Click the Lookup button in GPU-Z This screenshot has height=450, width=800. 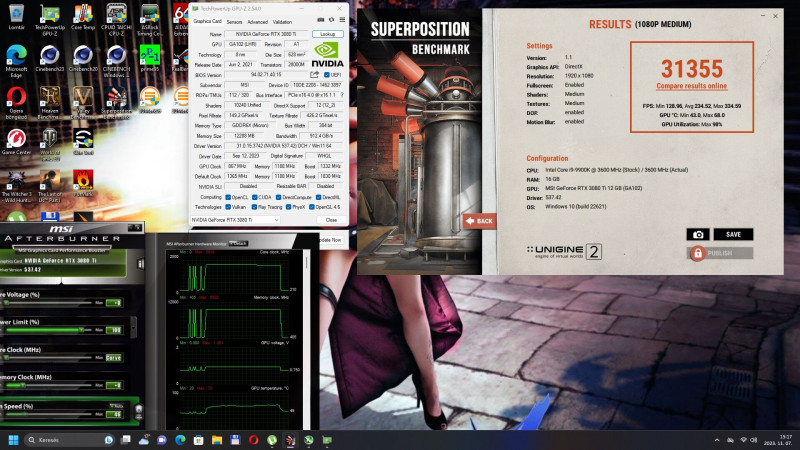328,34
